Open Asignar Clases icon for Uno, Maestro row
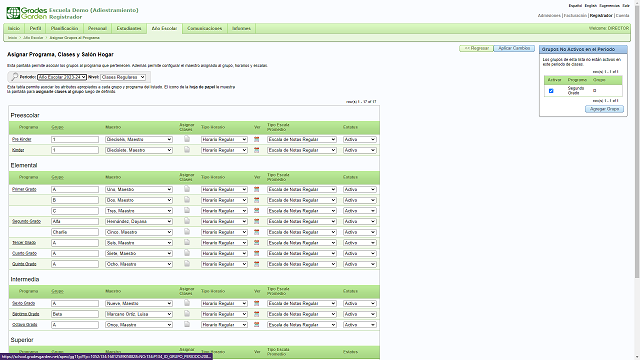This screenshot has width=640, height=360. pos(187,189)
